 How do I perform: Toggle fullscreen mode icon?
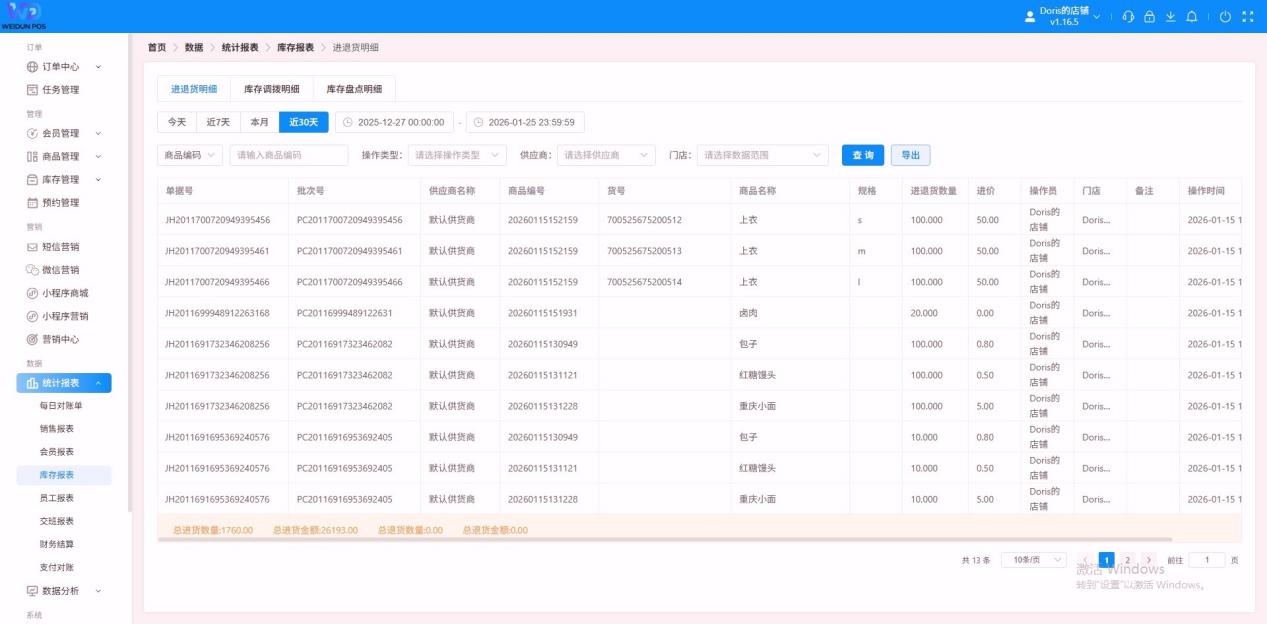click(x=1247, y=17)
